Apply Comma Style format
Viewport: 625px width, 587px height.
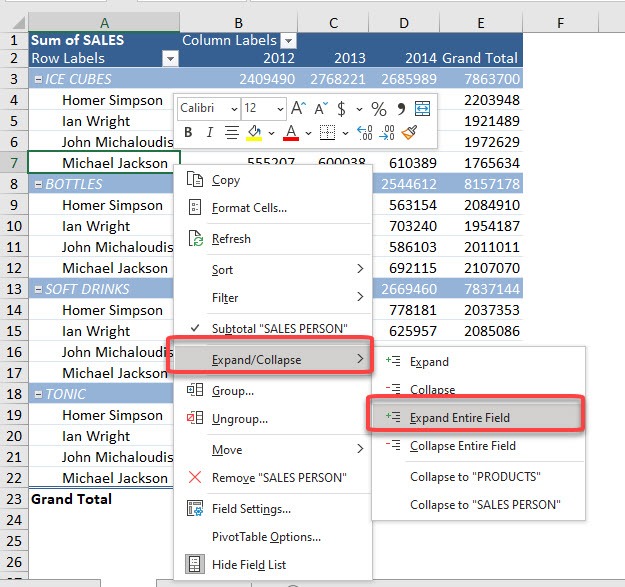401,108
